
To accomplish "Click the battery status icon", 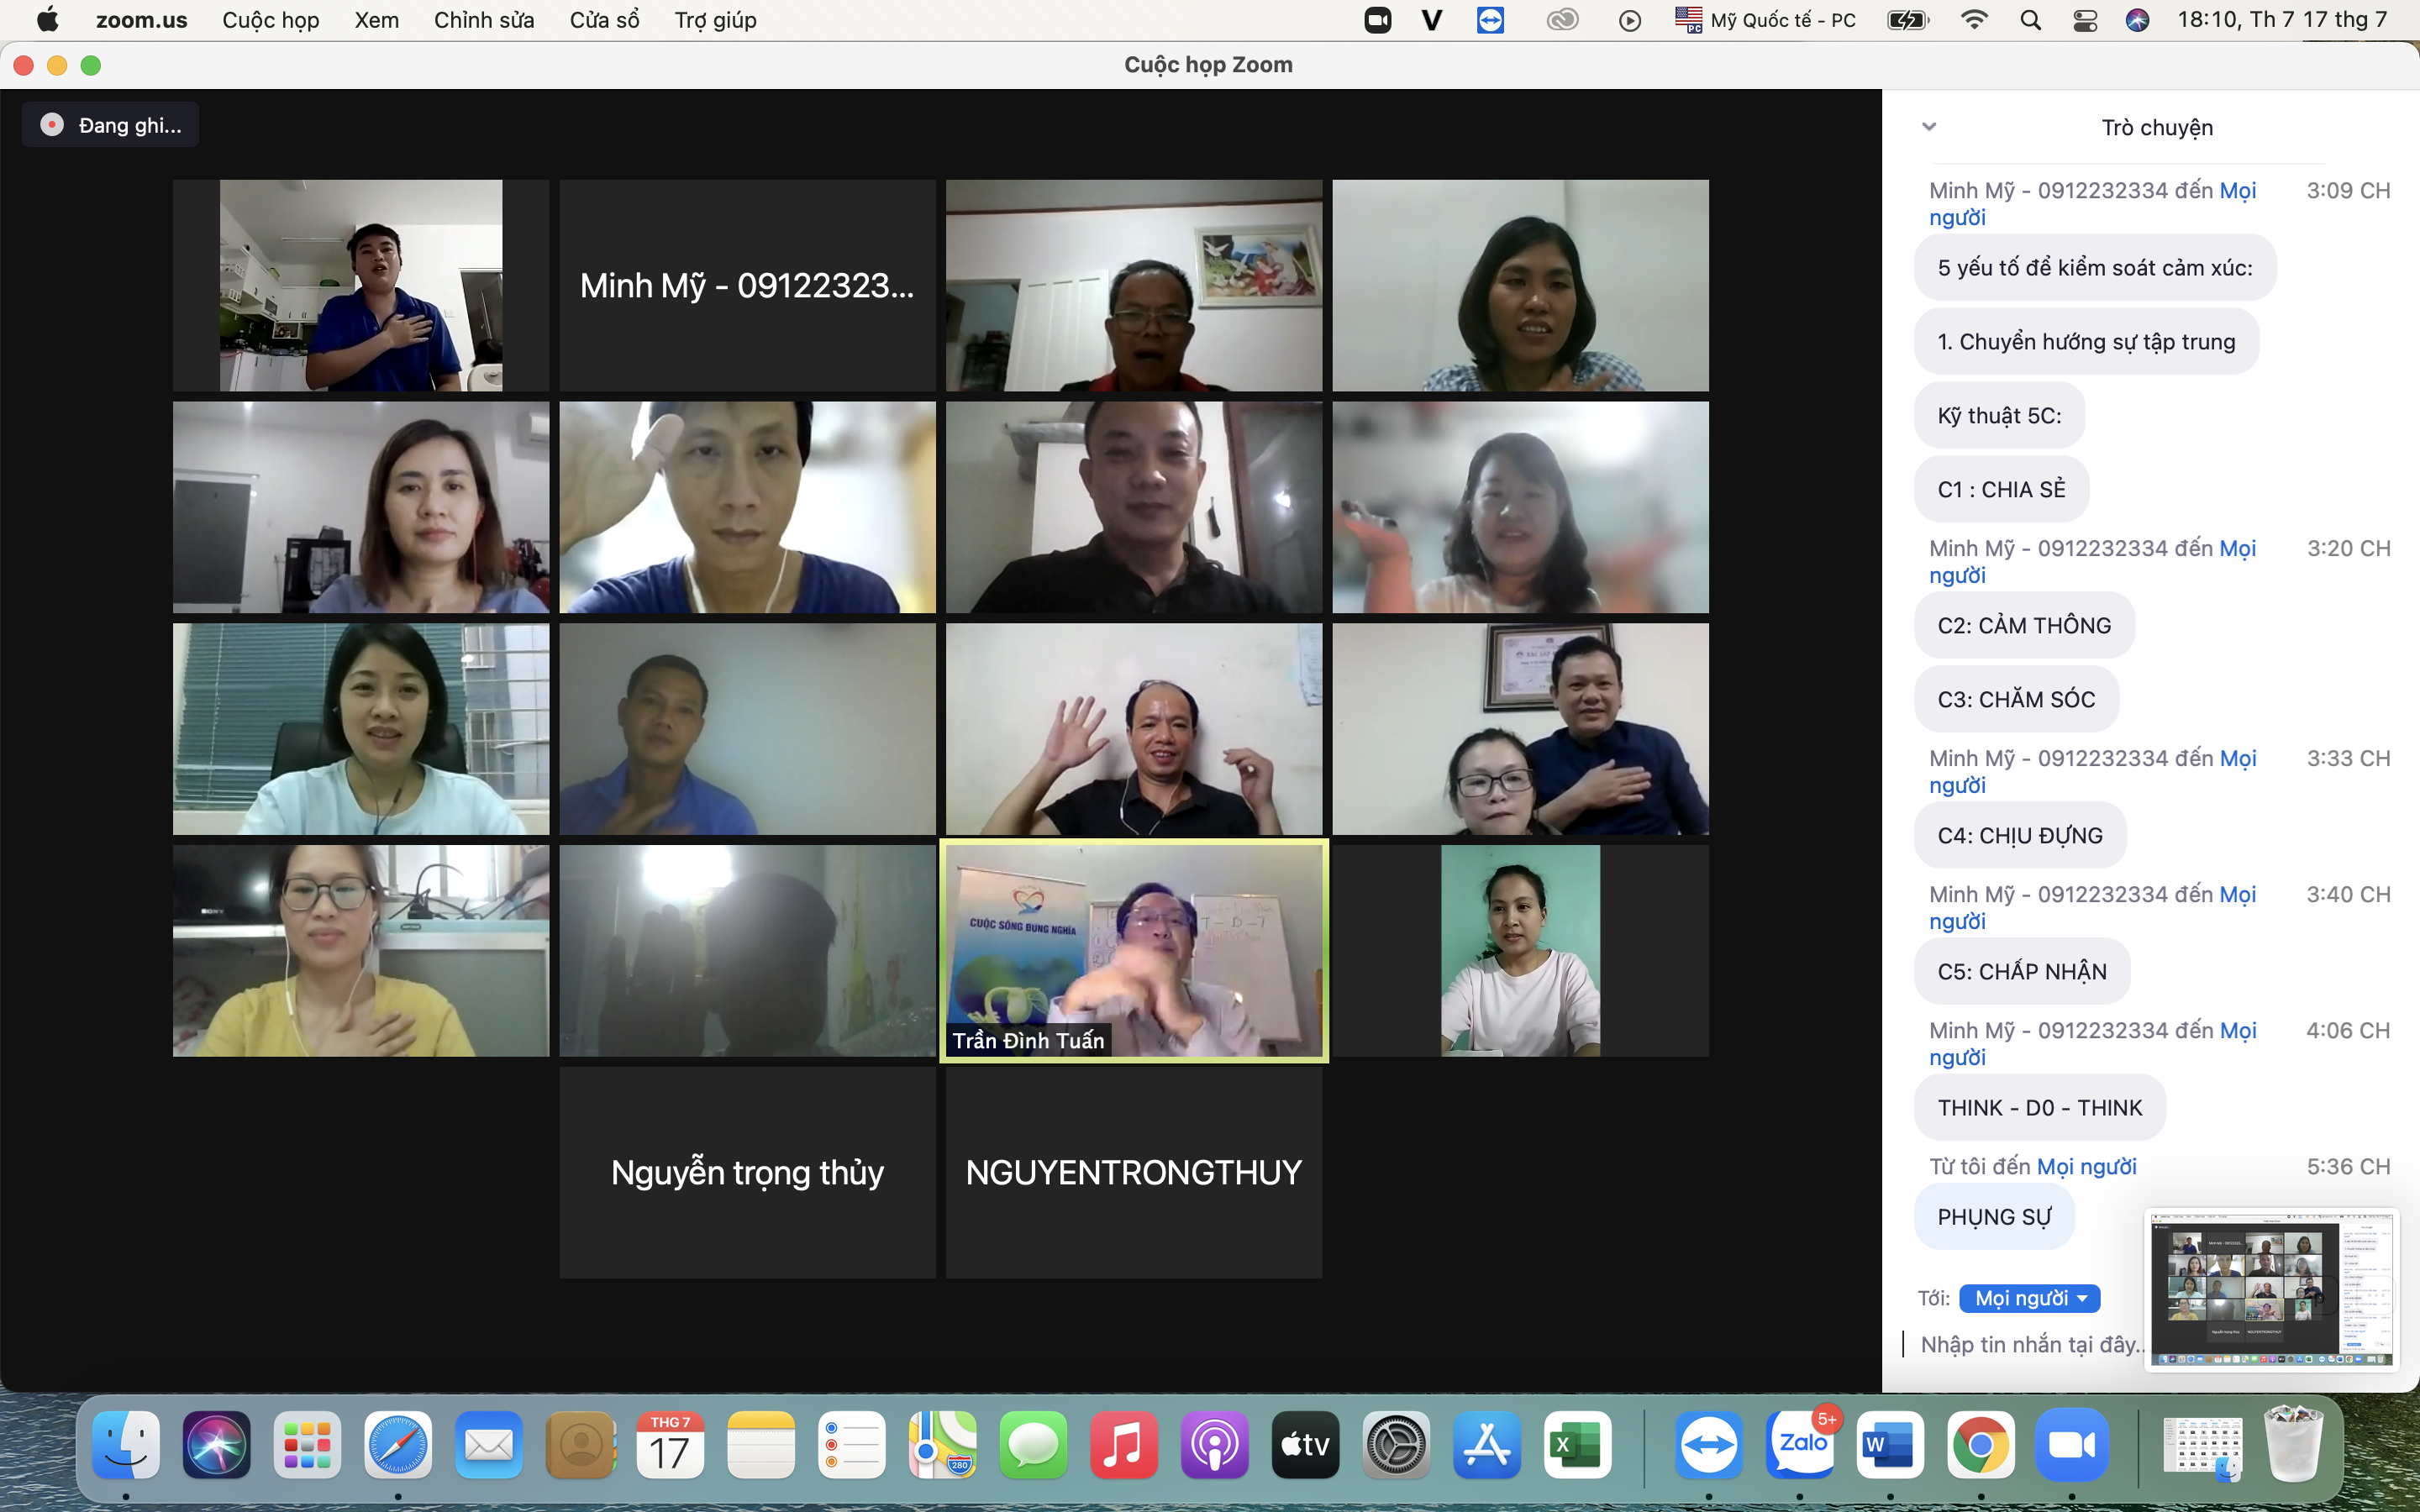I will click(1907, 20).
